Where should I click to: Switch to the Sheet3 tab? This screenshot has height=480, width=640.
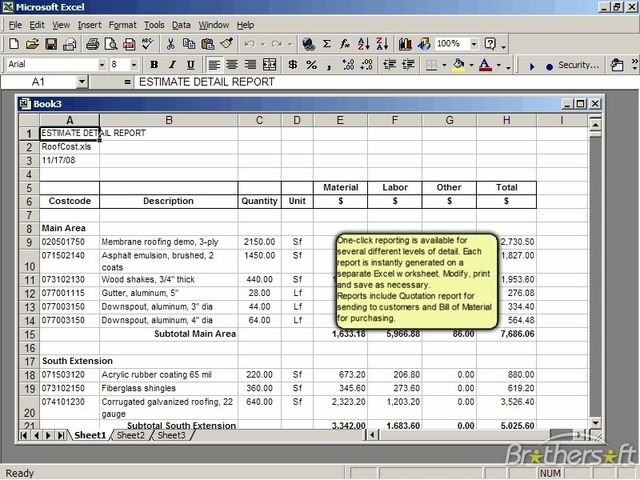point(171,435)
